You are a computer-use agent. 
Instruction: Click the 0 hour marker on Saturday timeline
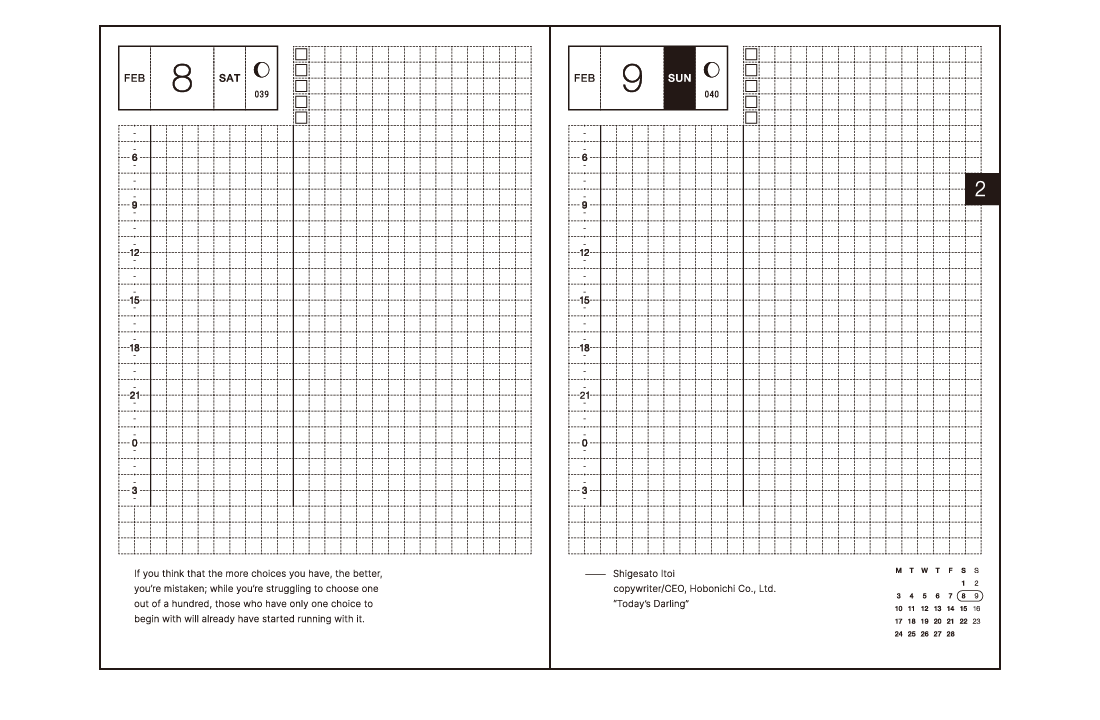tap(135, 443)
